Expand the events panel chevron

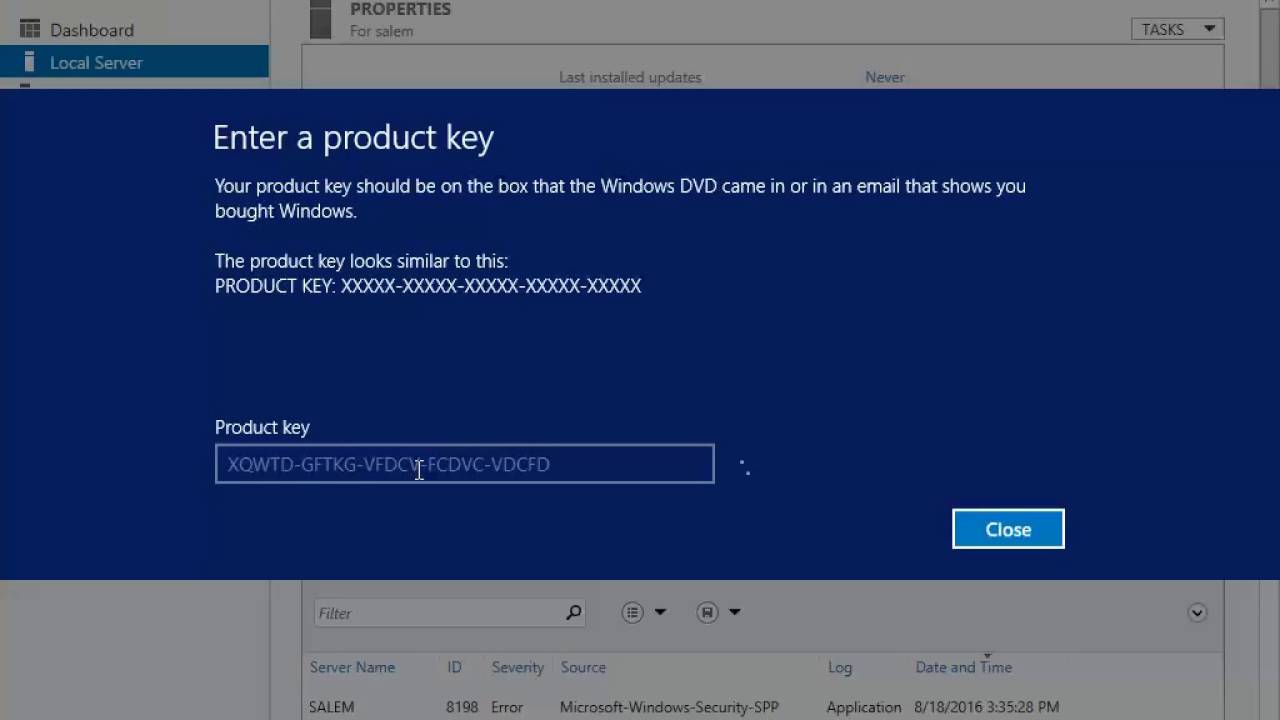1197,613
